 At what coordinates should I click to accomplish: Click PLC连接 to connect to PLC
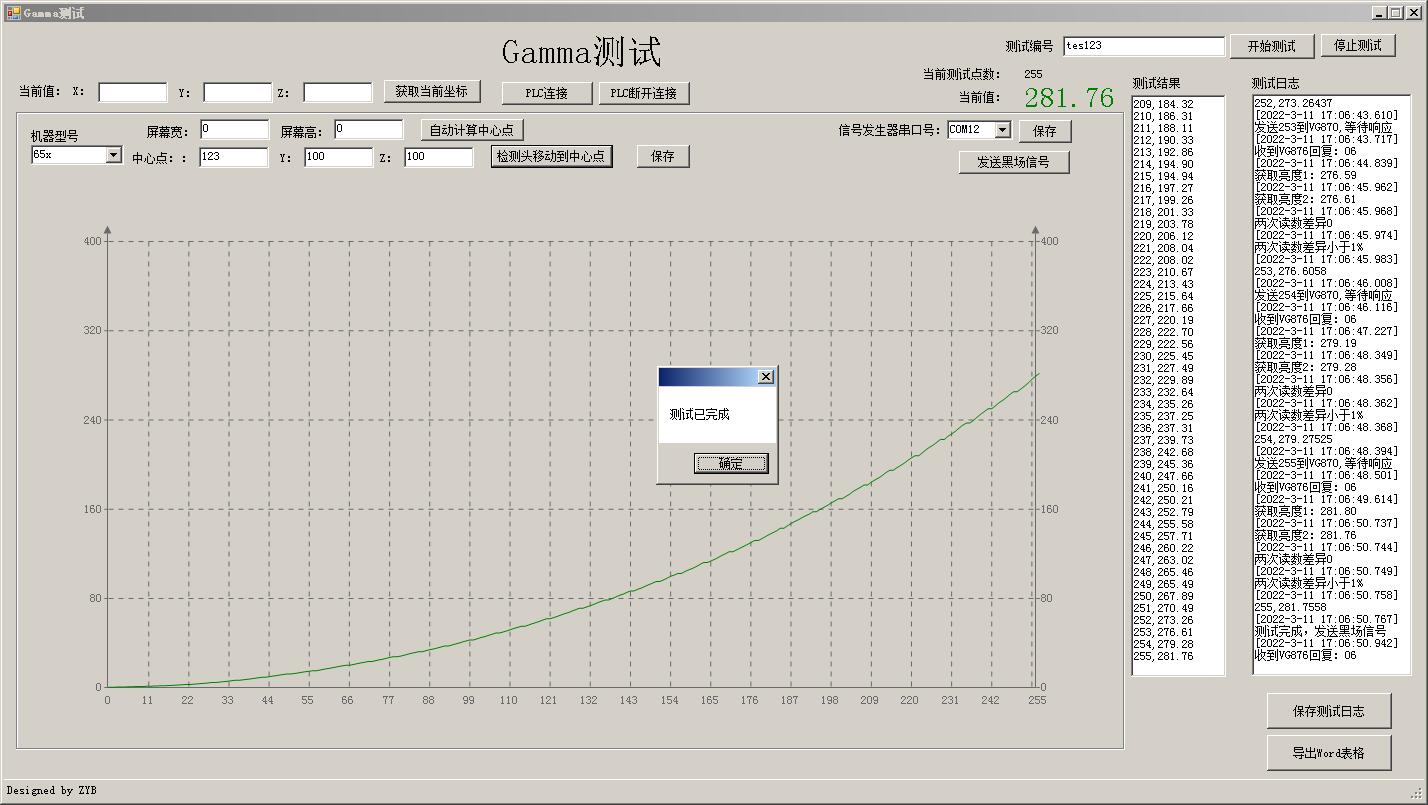pyautogui.click(x=548, y=92)
